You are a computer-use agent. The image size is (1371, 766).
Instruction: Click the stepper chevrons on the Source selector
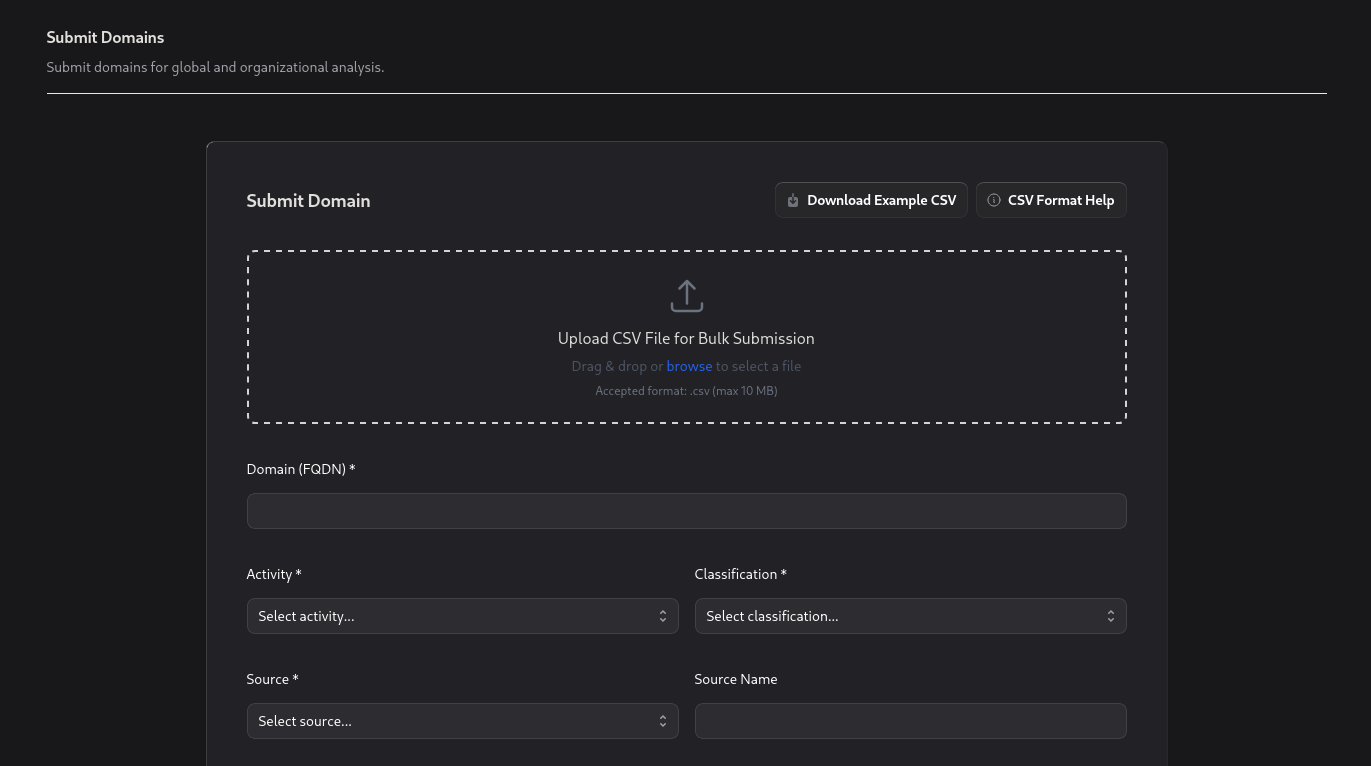[663, 721]
